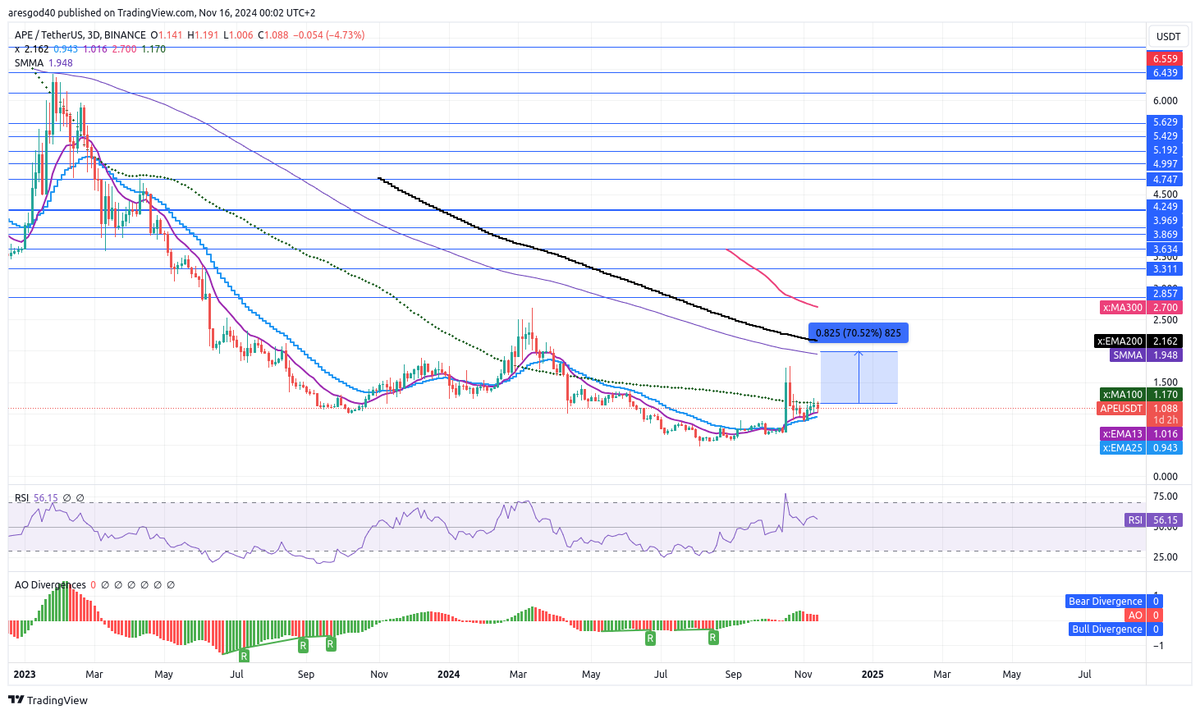Screen dimensions: 1200x714
Task: Select the 75.00 value on the RSI scale
Action: coord(1166,497)
